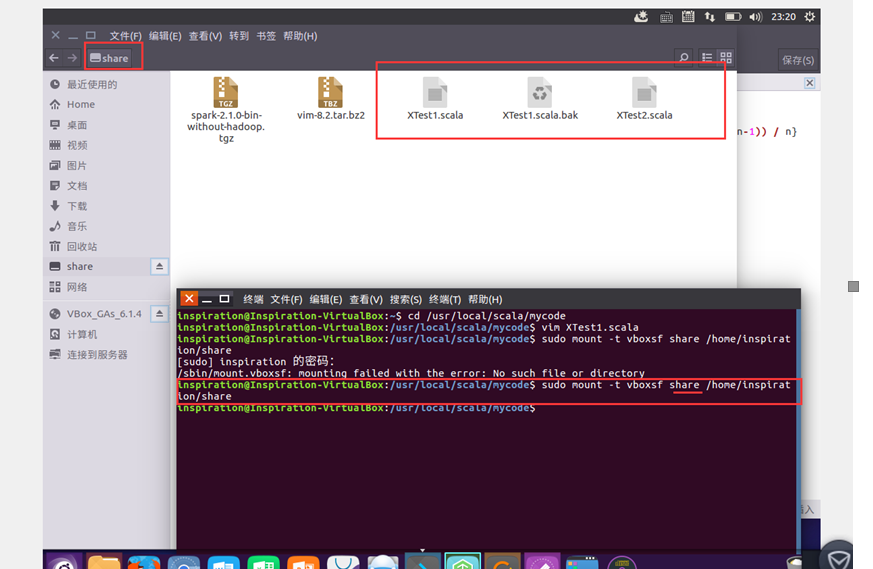Click the last terminal prompt line
The height and width of the screenshot is (569, 873).
(x=356, y=408)
